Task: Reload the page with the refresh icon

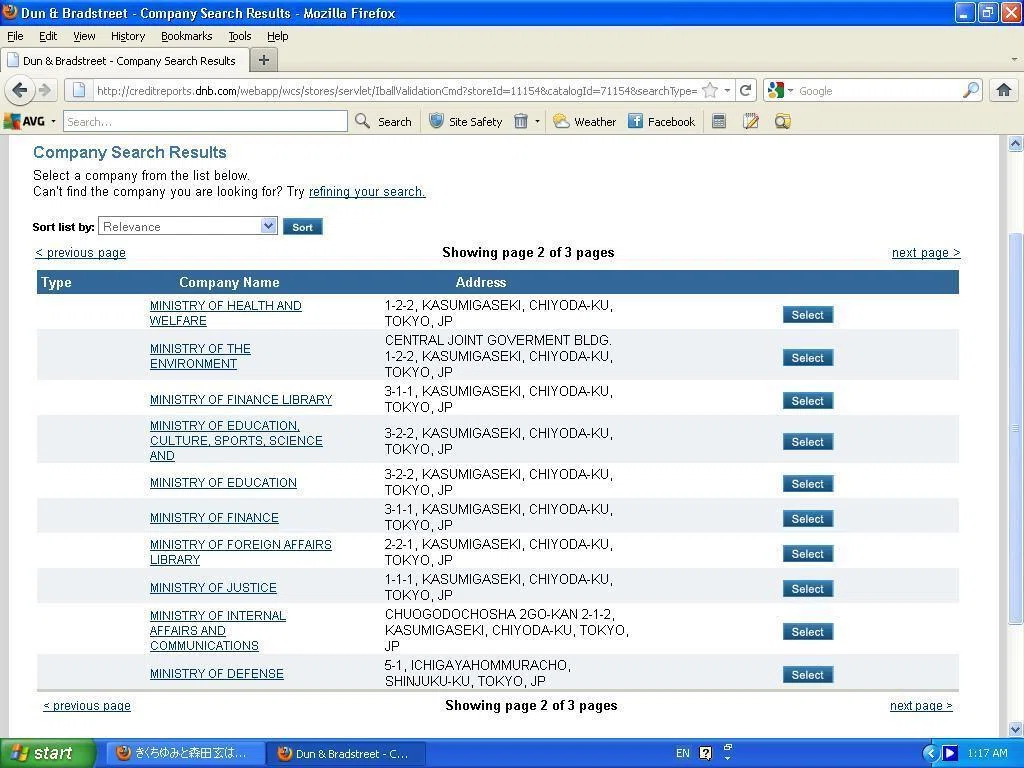Action: click(x=745, y=91)
